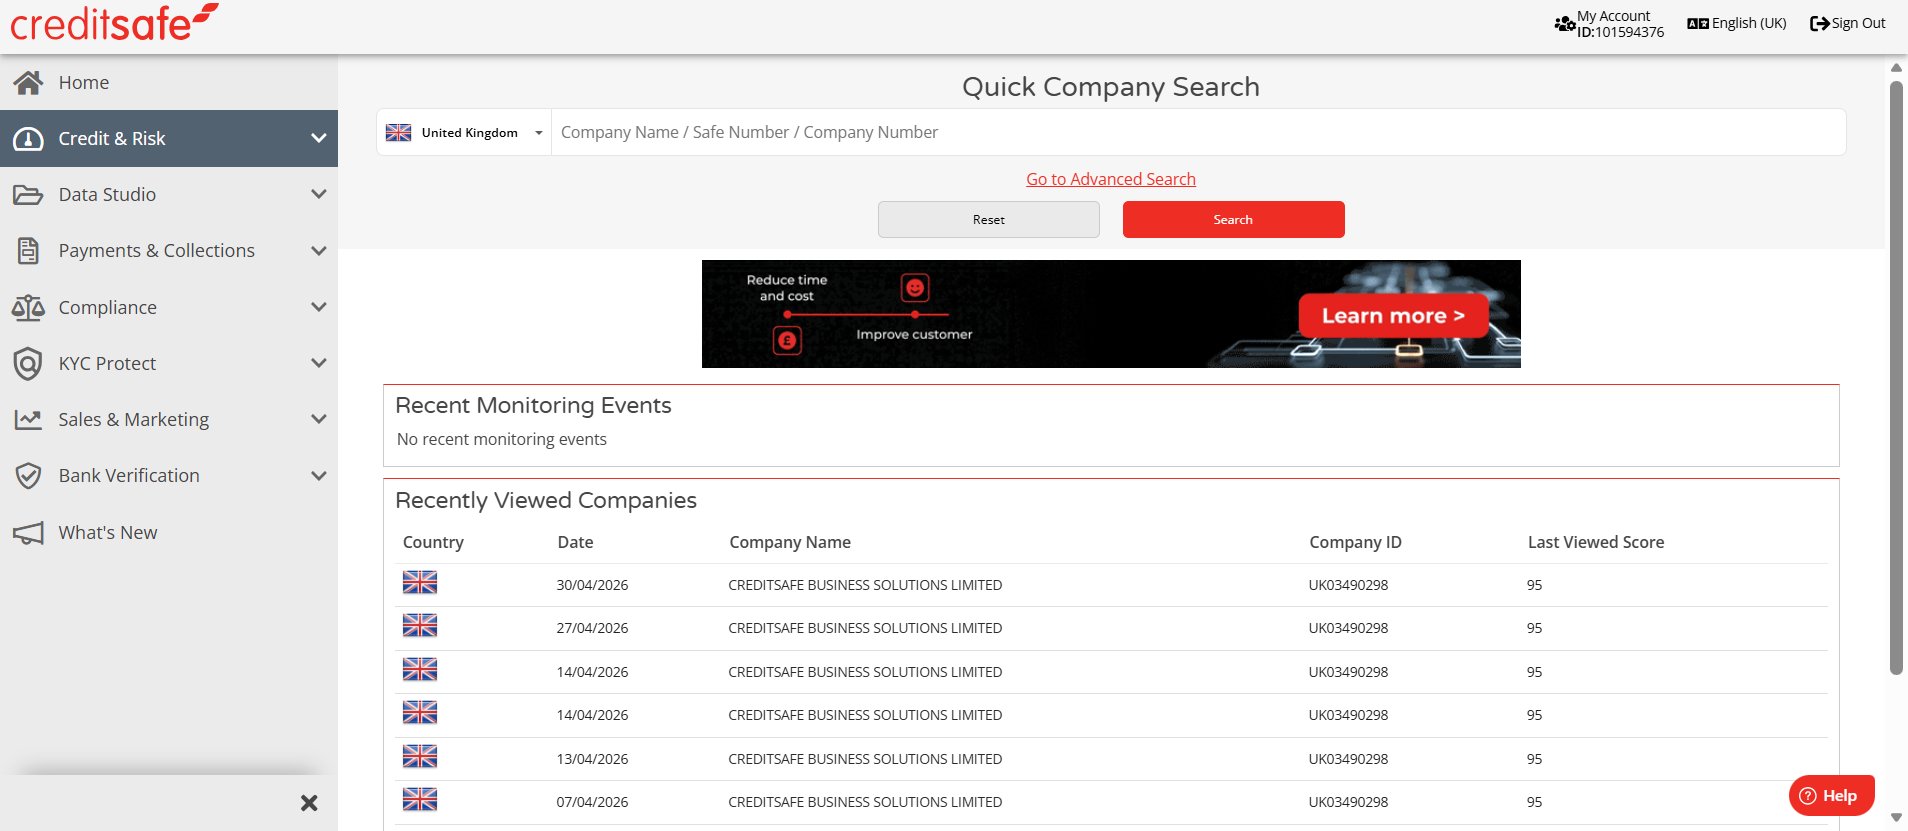Click the Compliance scales icon

28,307
